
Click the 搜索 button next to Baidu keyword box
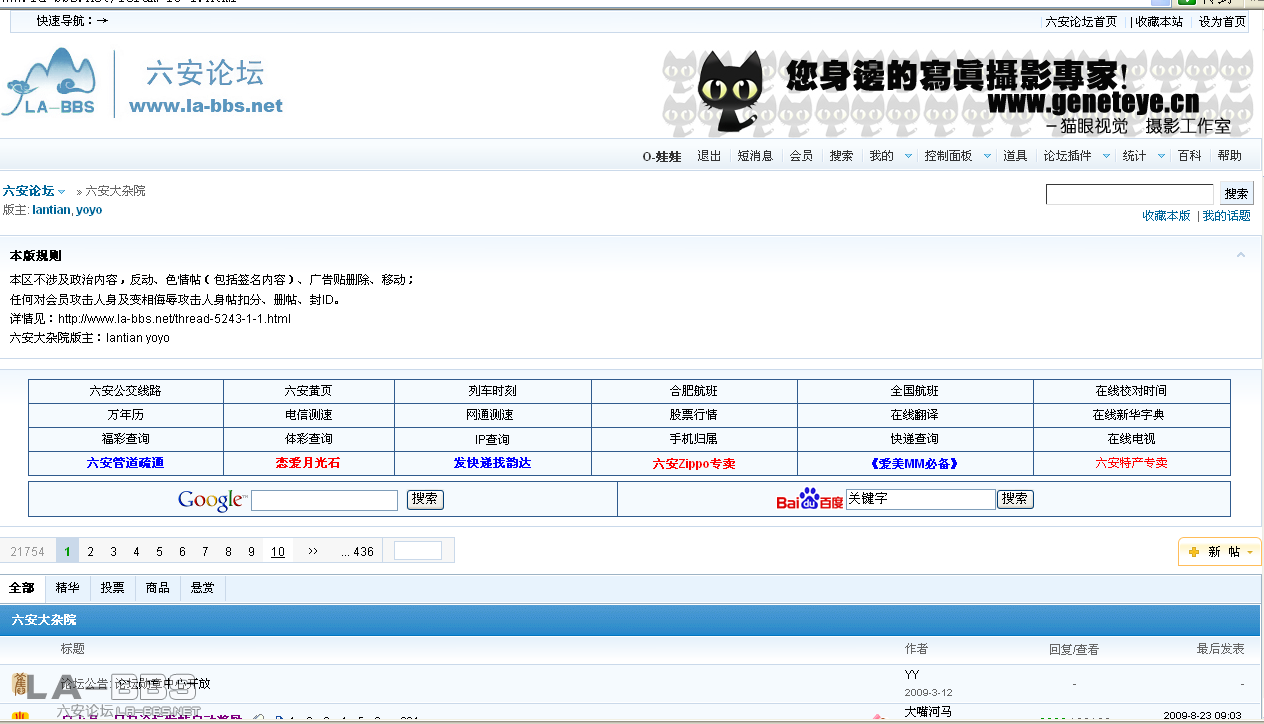tap(1014, 498)
